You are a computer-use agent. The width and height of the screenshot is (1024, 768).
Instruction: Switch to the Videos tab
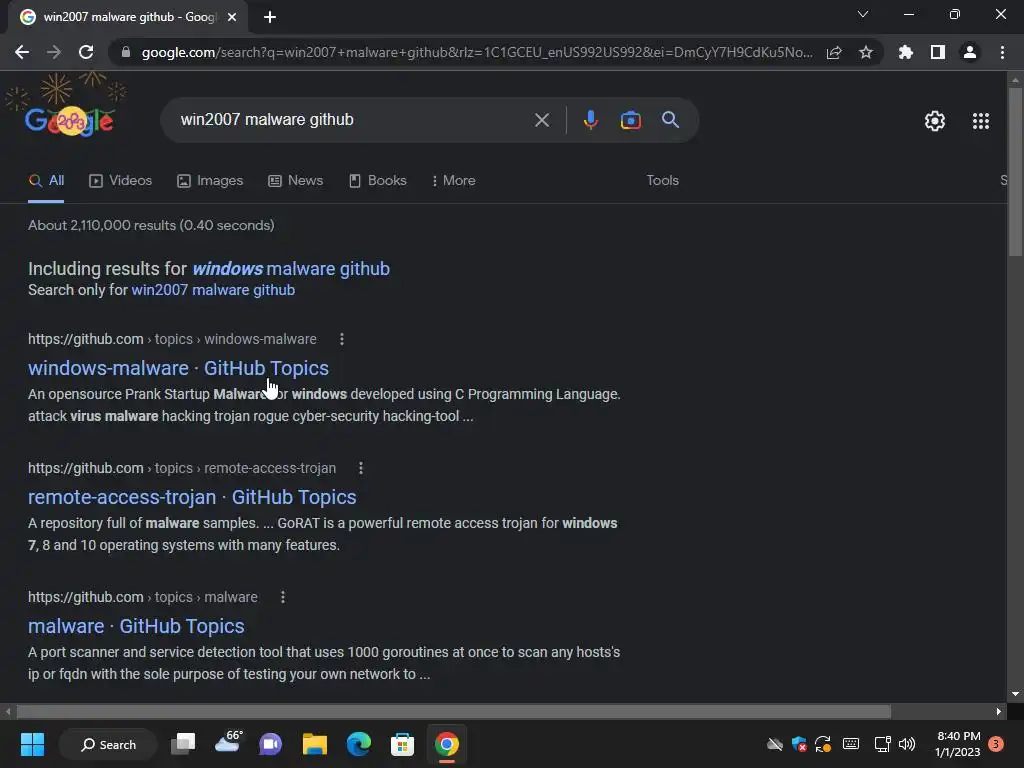[120, 181]
